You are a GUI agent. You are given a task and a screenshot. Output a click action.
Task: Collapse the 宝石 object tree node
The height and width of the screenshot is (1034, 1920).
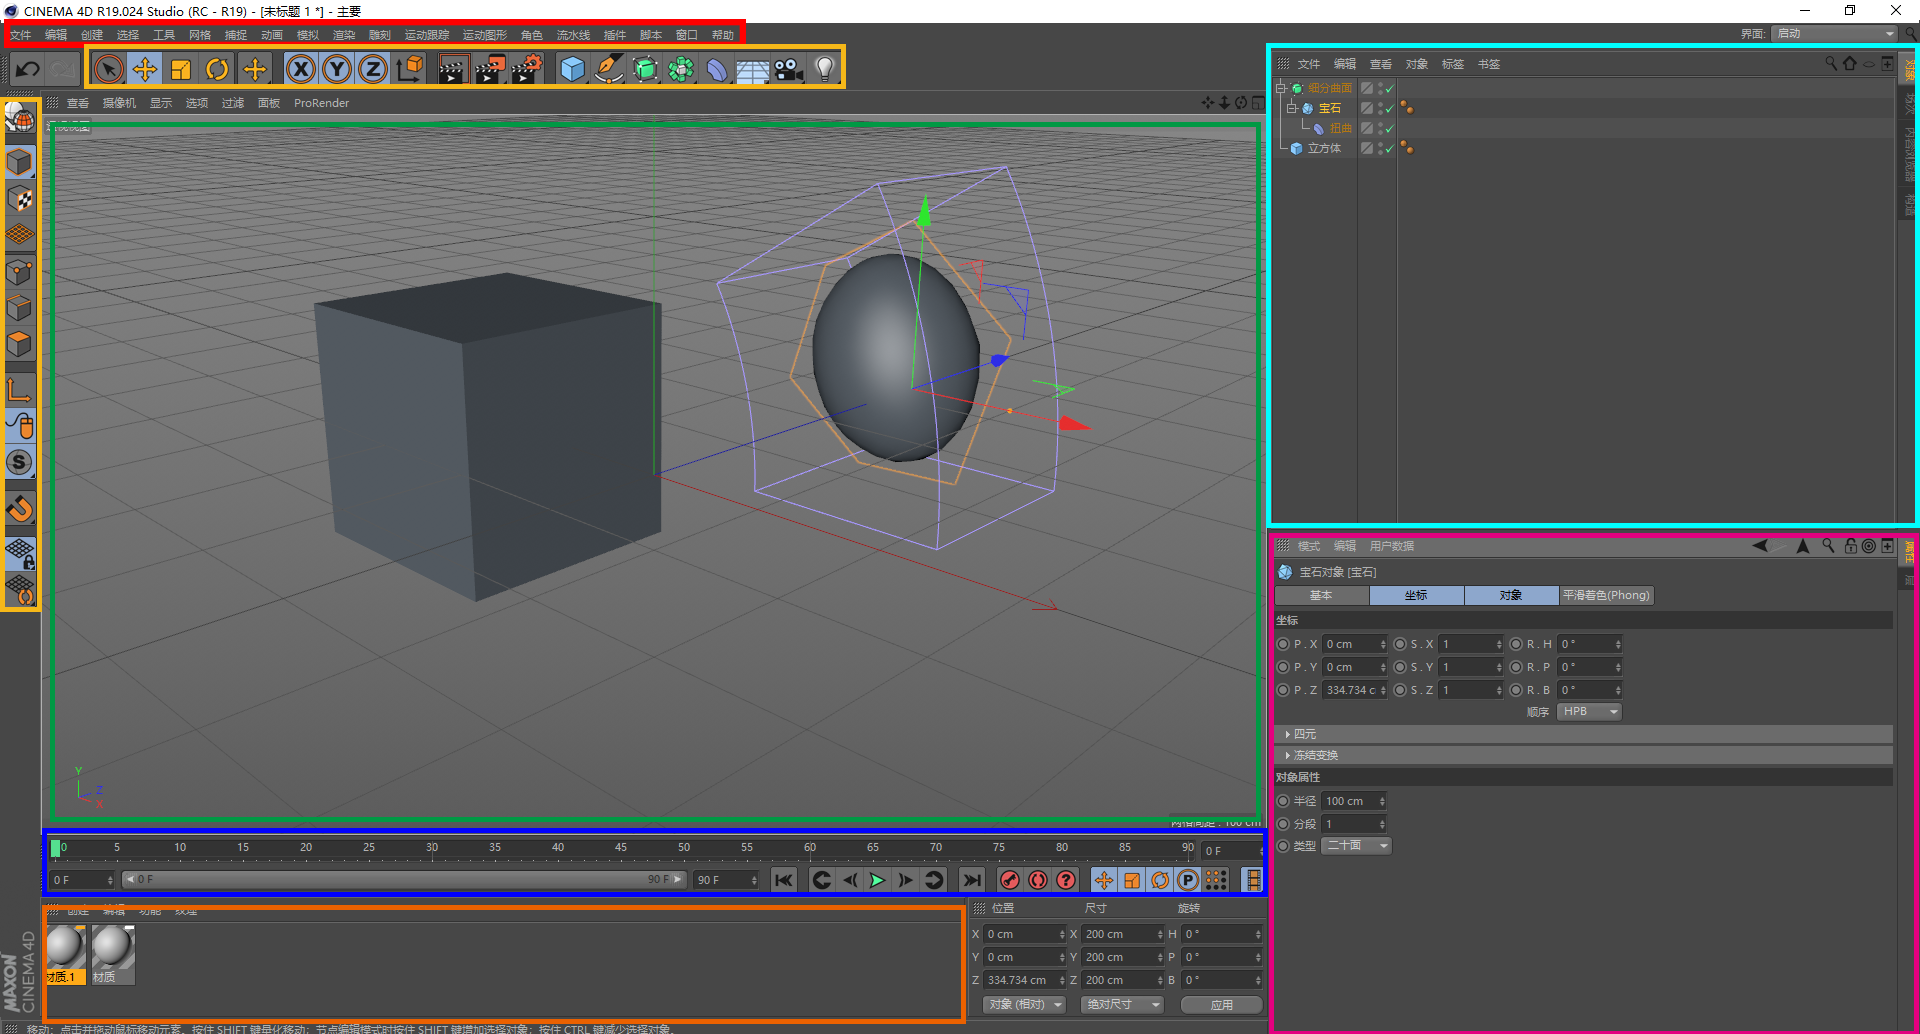[x=1292, y=108]
